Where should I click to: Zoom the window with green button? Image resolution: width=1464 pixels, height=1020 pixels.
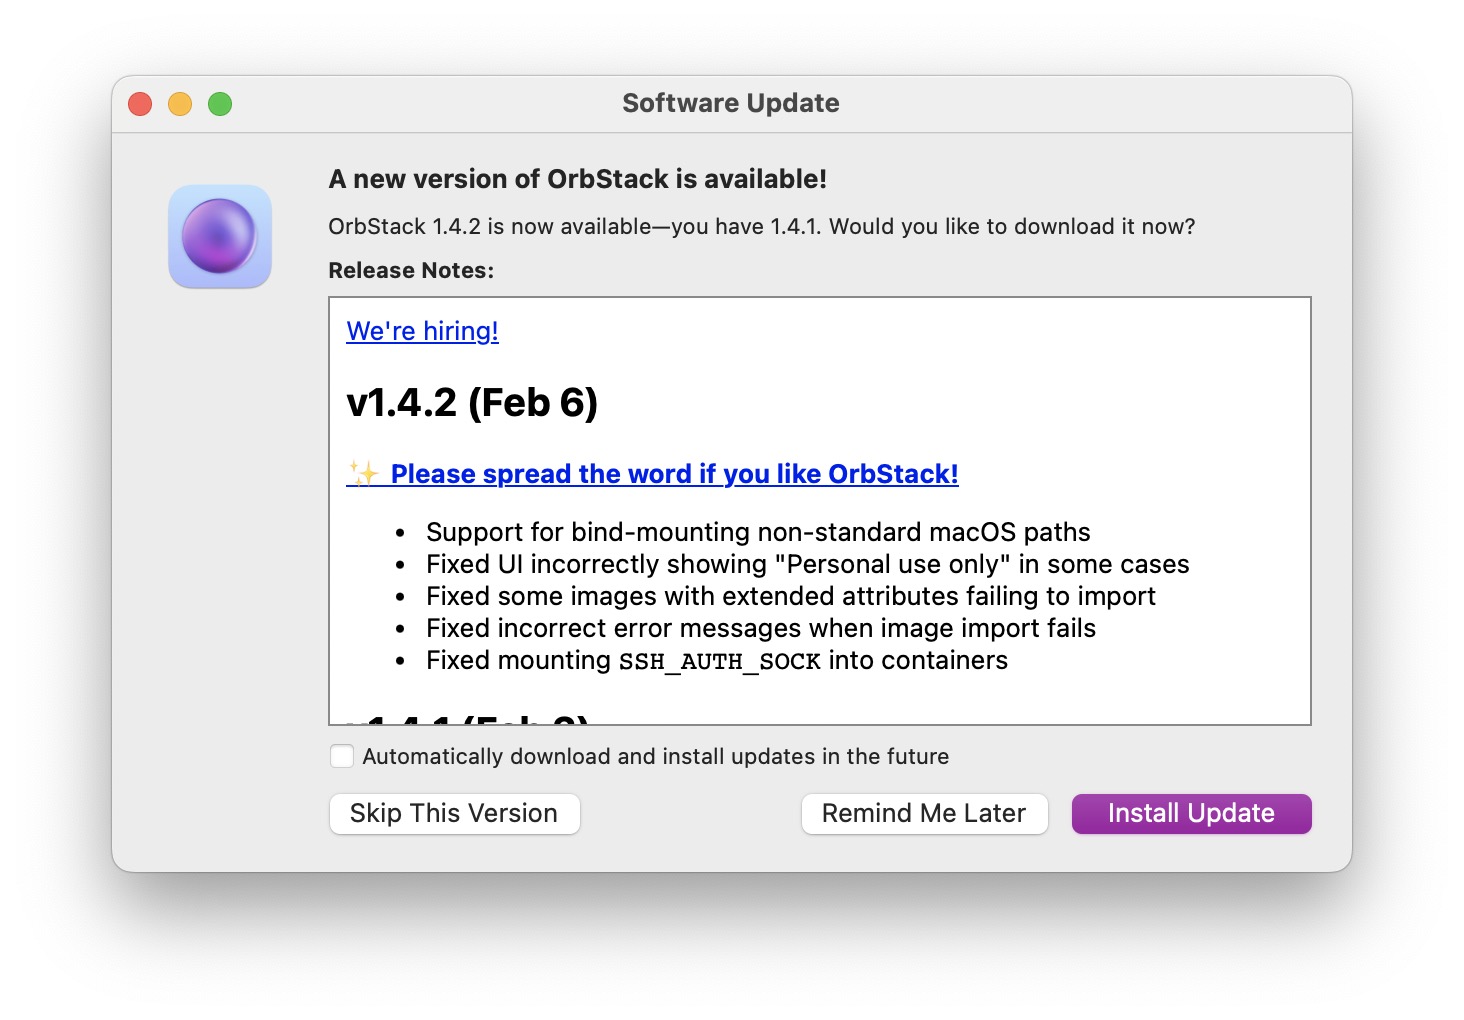[x=220, y=104]
